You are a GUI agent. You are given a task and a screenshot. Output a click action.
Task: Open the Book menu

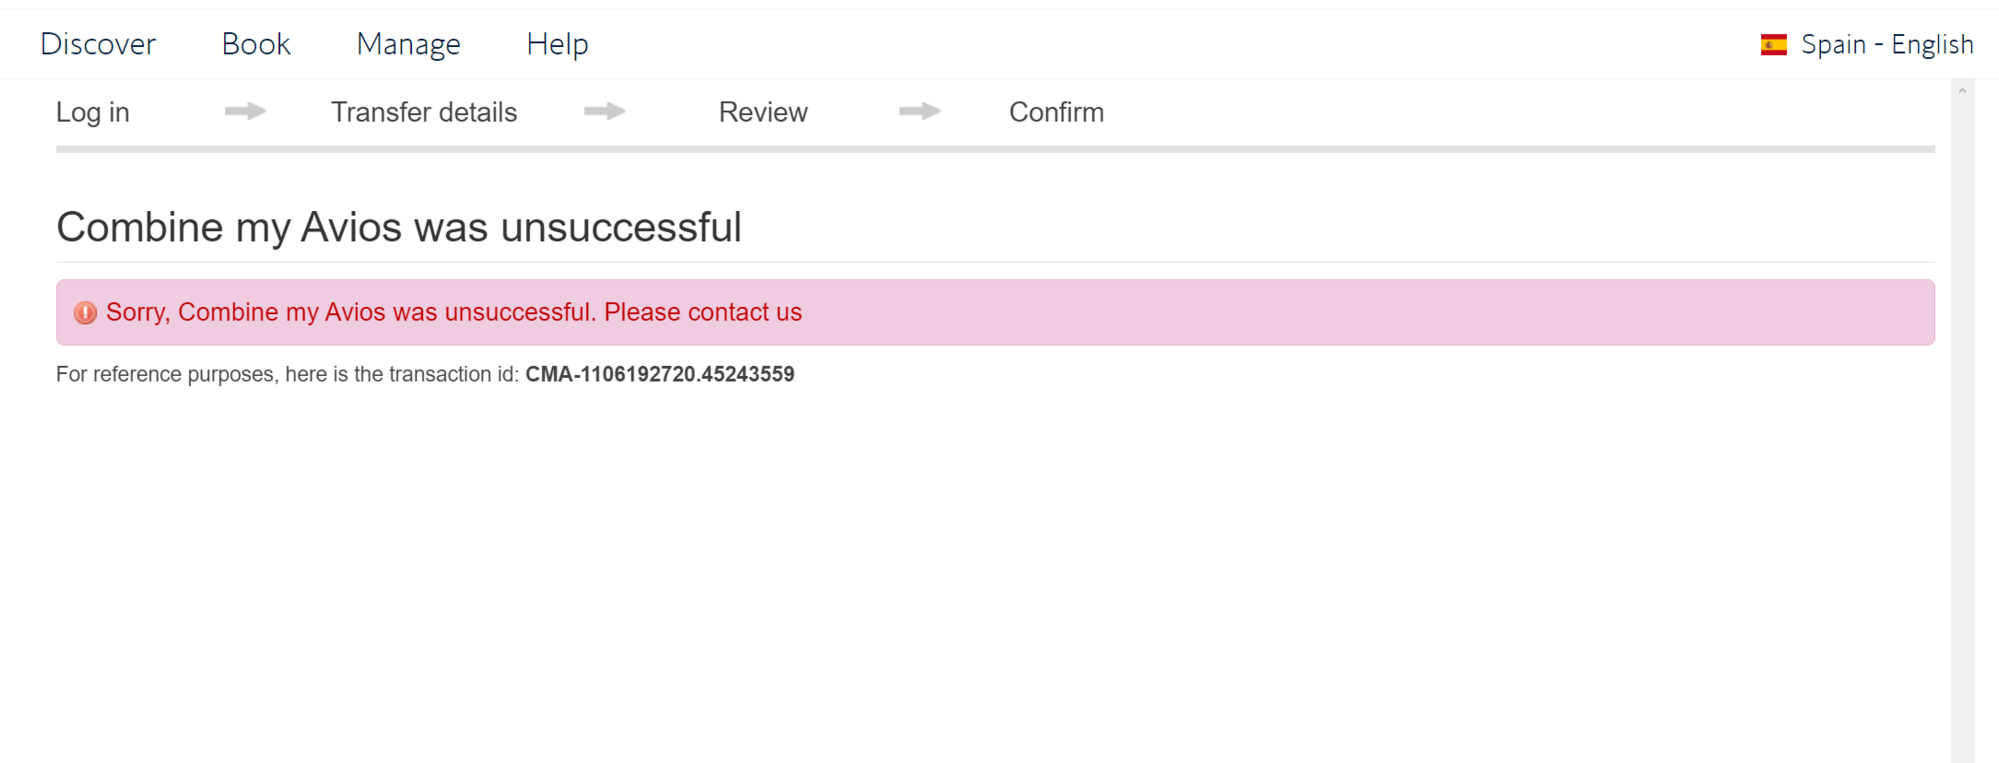point(256,44)
